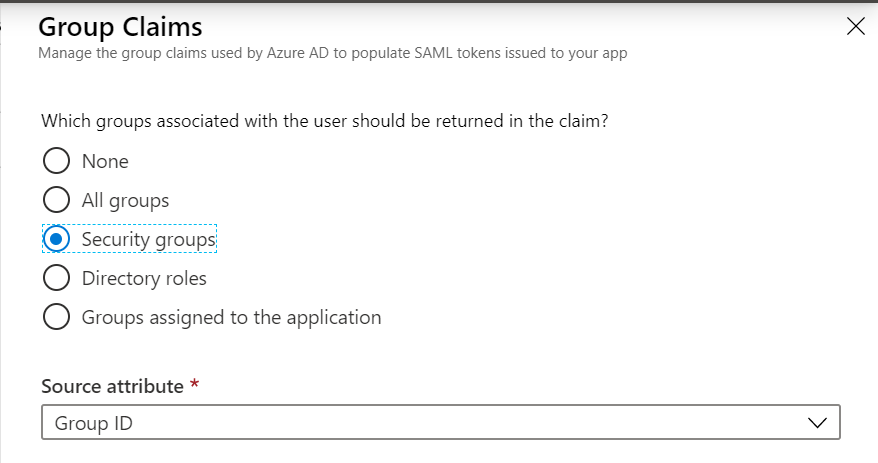
Task: Click the red required asterisk
Action: [194, 385]
